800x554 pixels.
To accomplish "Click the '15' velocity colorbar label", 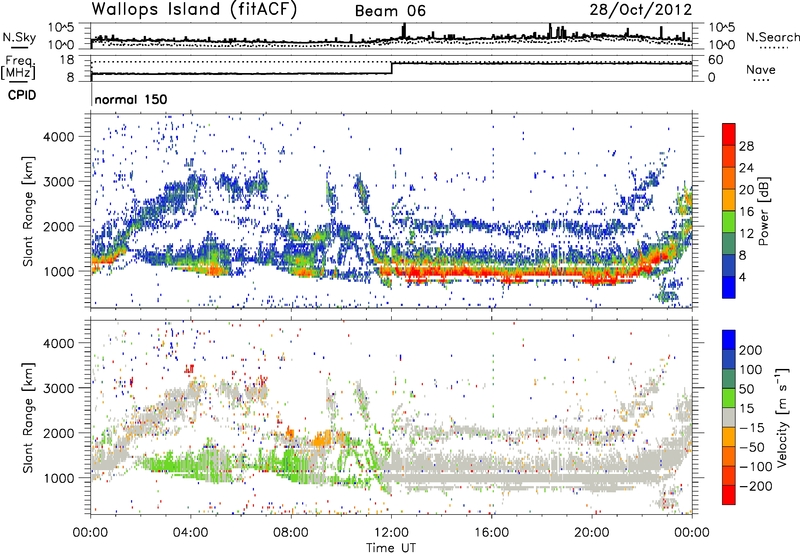I will (746, 409).
